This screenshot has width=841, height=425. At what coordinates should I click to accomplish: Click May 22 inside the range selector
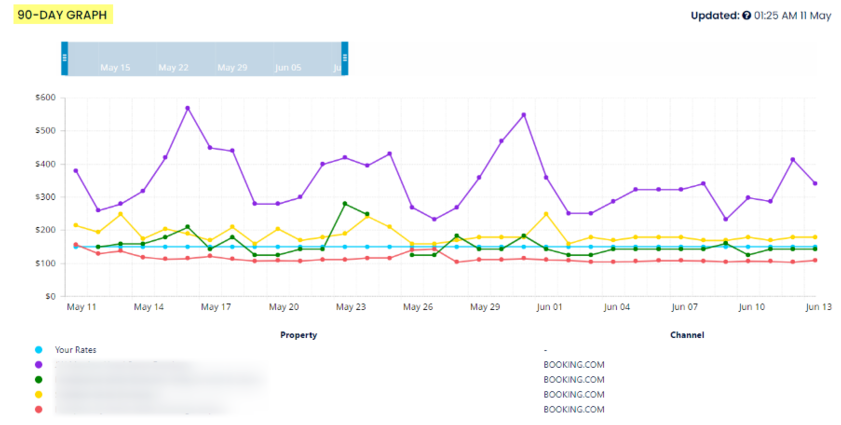173,68
